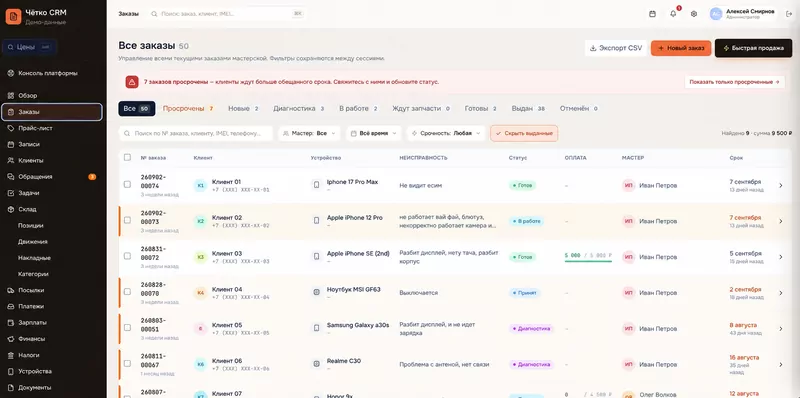
Task: Click the logout icon beside Алексей Смирнов
Action: coord(789,14)
